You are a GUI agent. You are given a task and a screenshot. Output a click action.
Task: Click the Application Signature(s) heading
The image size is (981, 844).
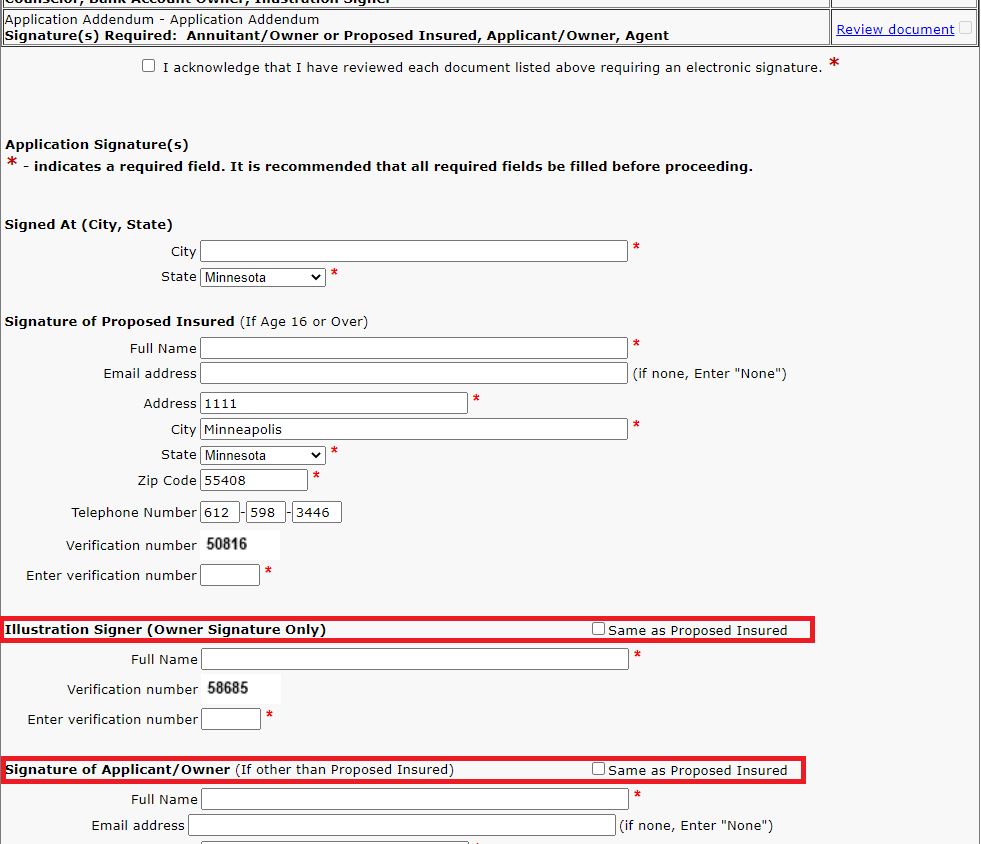97,145
